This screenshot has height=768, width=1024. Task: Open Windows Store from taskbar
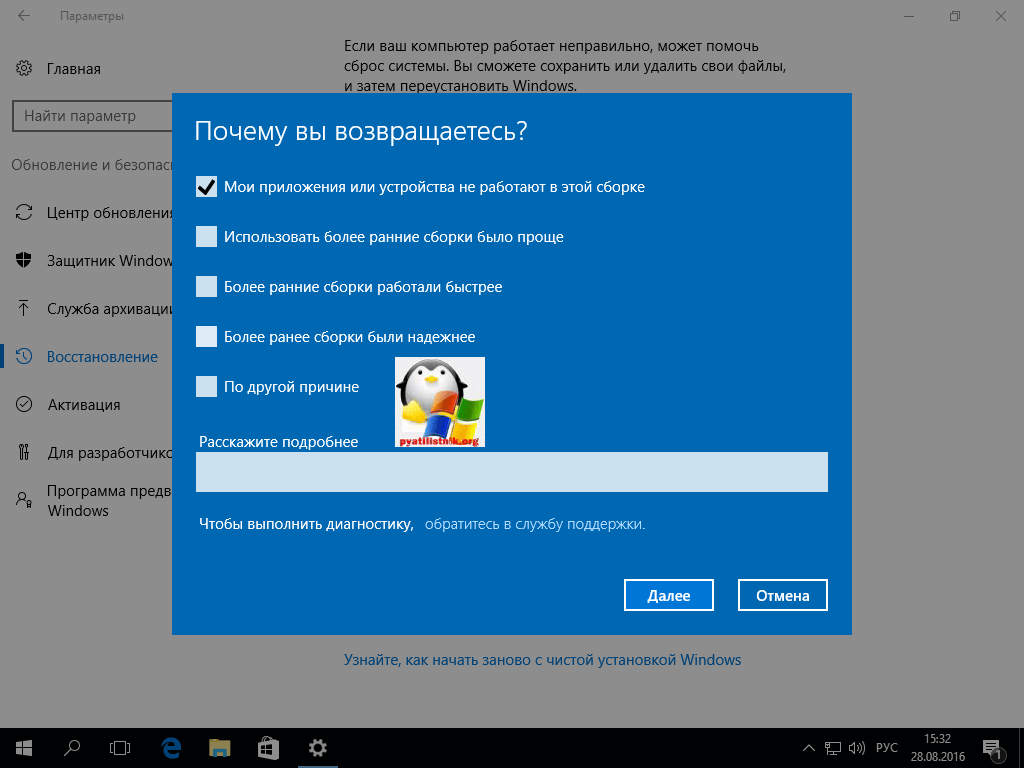[268, 748]
